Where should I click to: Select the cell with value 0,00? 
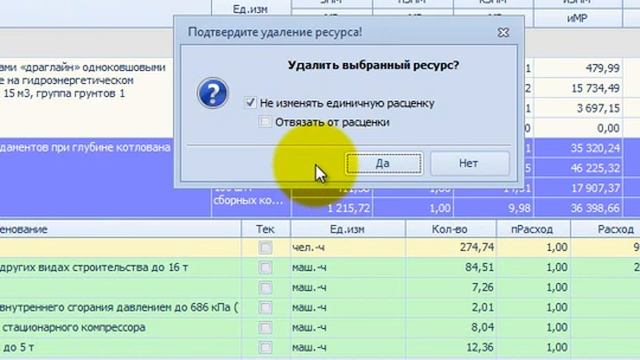pyautogui.click(x=578, y=128)
